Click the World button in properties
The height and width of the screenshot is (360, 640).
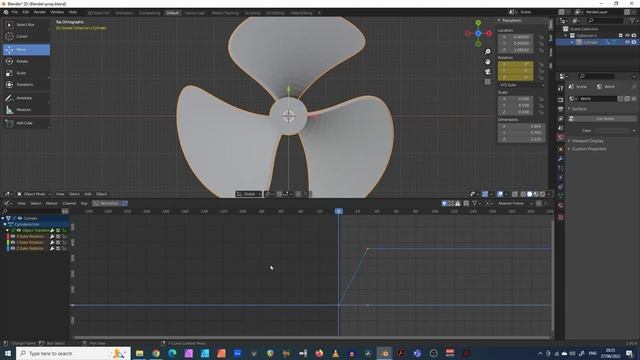(x=606, y=87)
